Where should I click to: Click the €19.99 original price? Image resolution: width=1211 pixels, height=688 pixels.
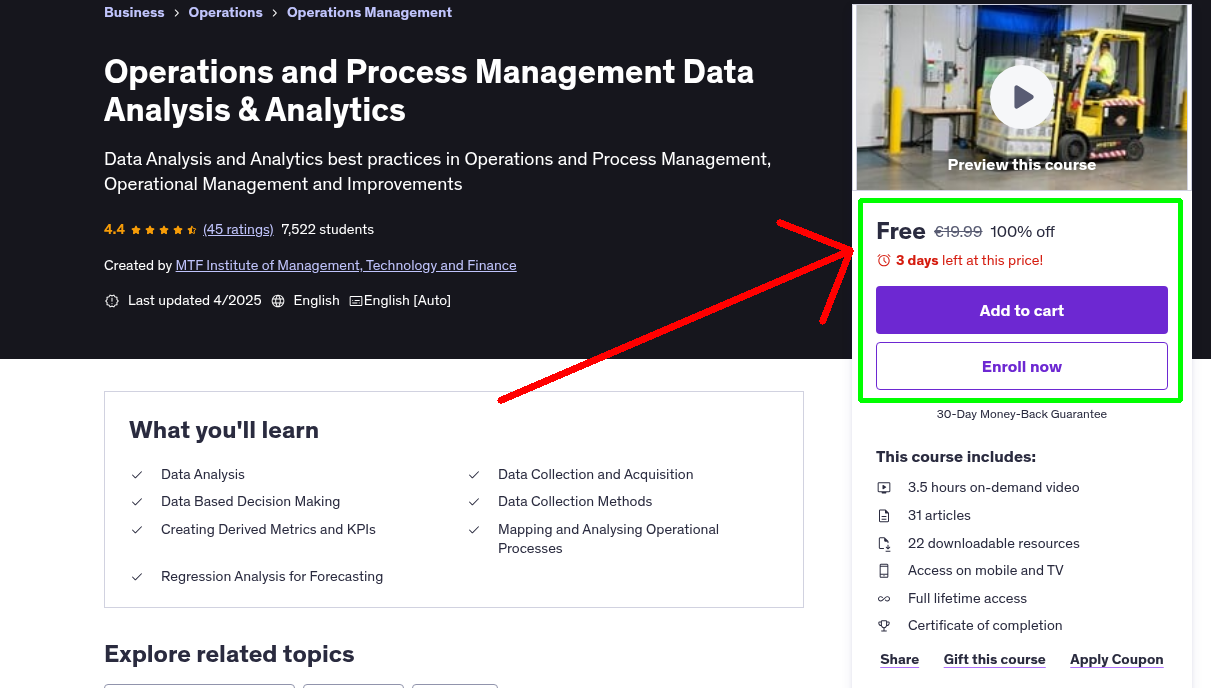958,232
